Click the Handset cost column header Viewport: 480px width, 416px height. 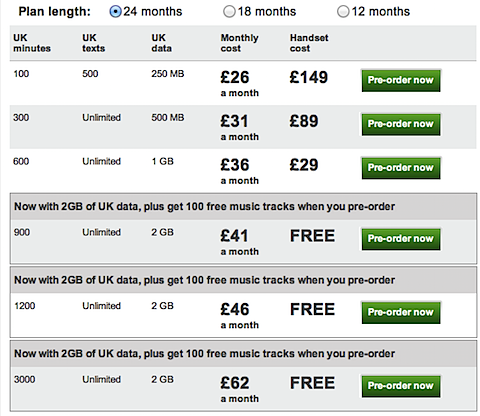tap(309, 43)
